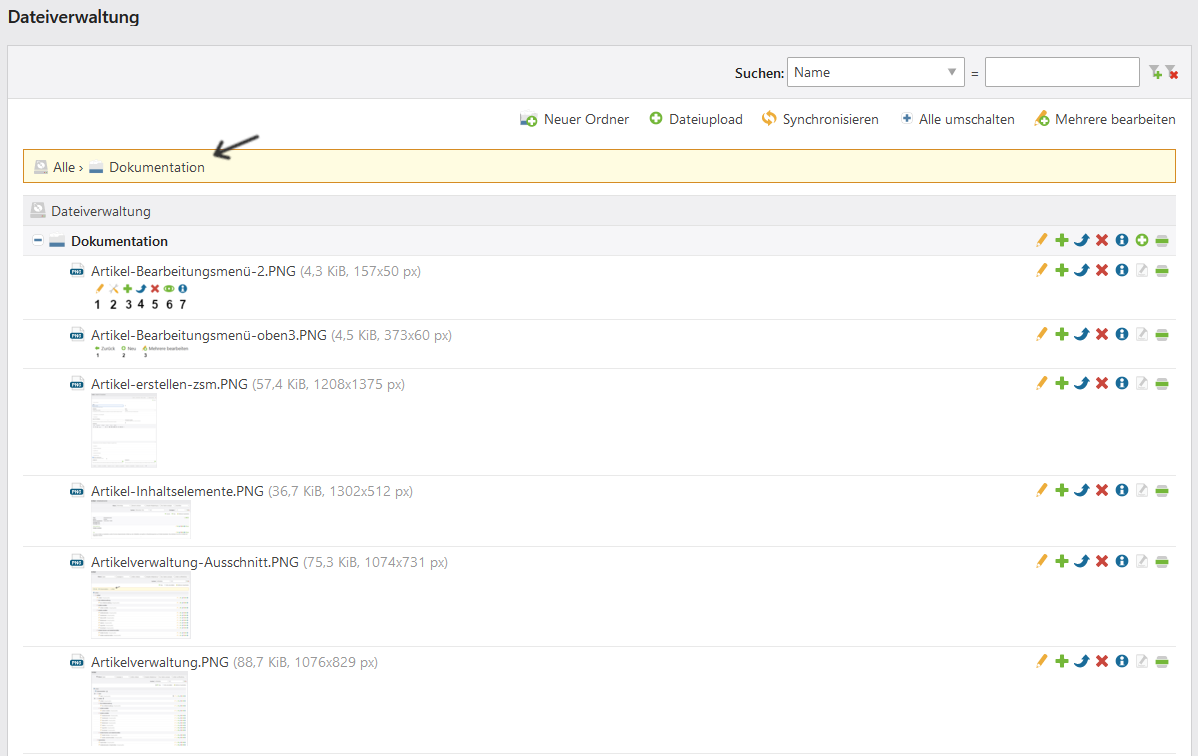Open the Dateiupload page
This screenshot has height=756, width=1198.
696,119
